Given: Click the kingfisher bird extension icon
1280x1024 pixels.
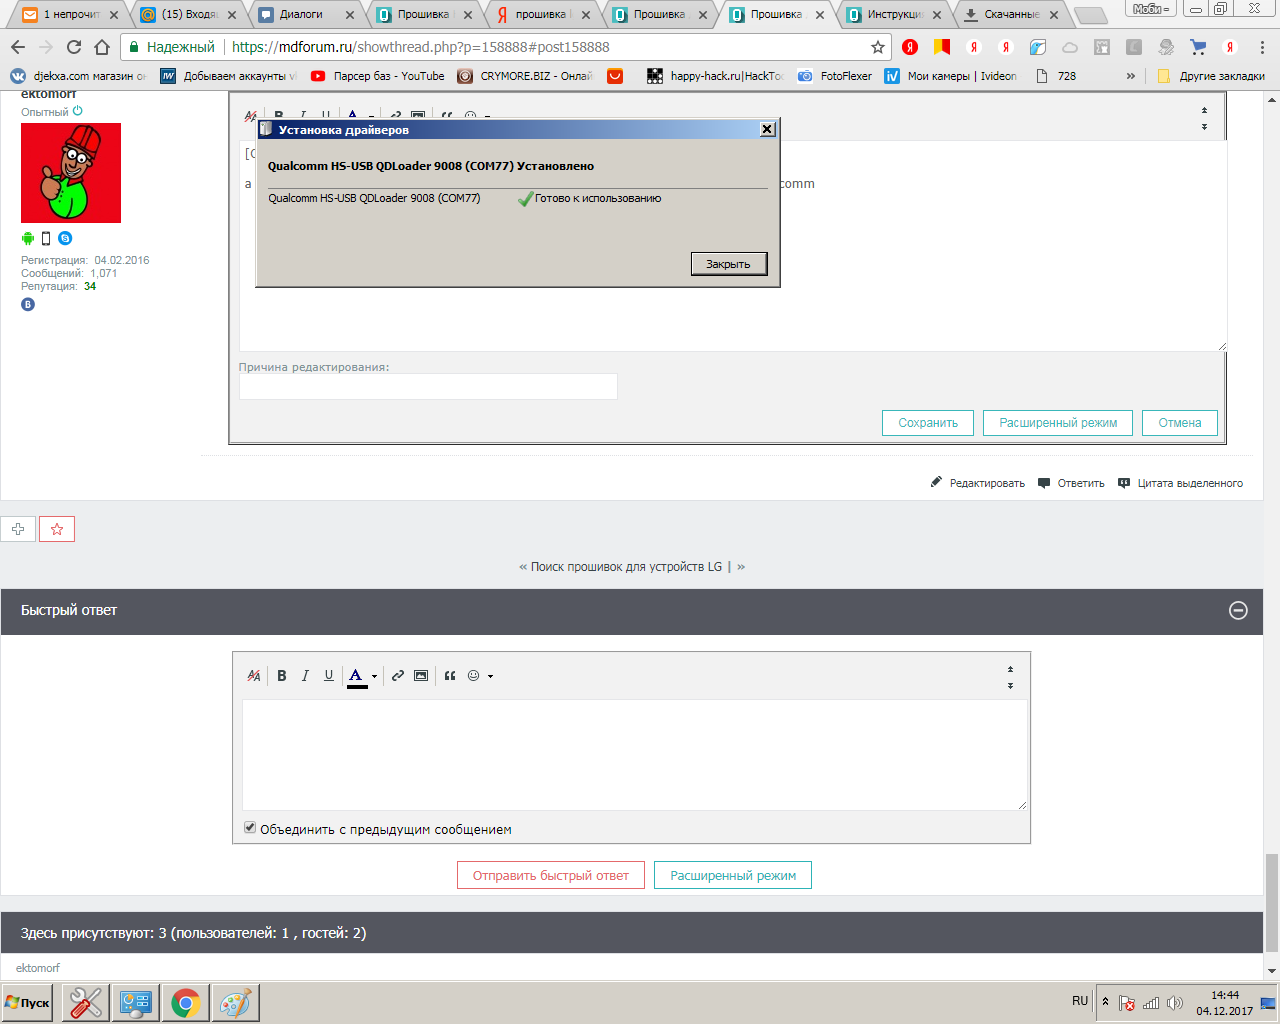Looking at the screenshot, I should click(x=1038, y=47).
